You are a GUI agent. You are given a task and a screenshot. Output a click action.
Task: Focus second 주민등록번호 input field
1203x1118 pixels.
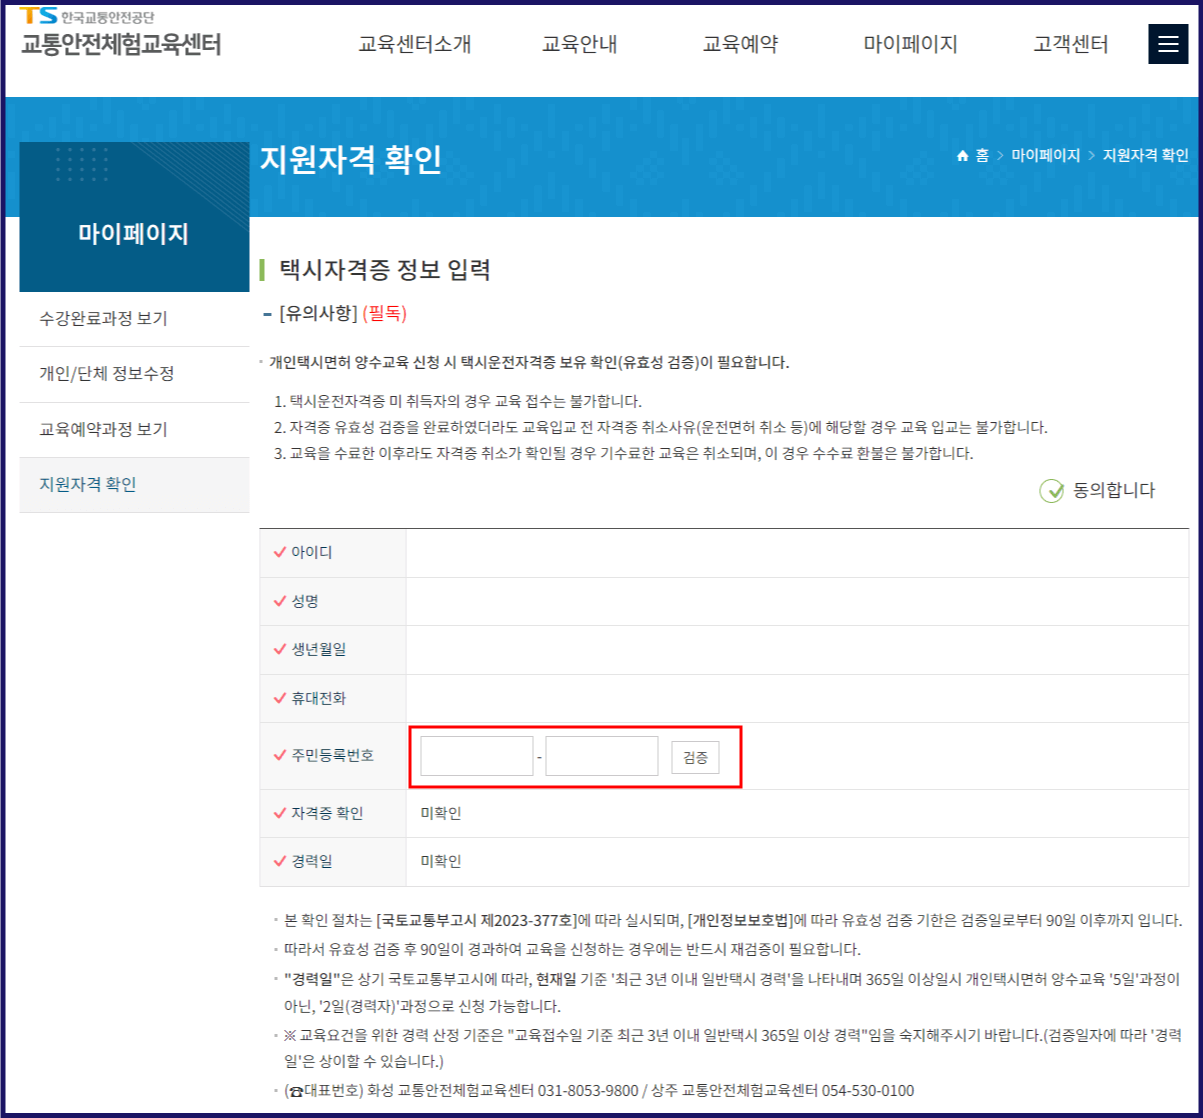click(x=602, y=756)
